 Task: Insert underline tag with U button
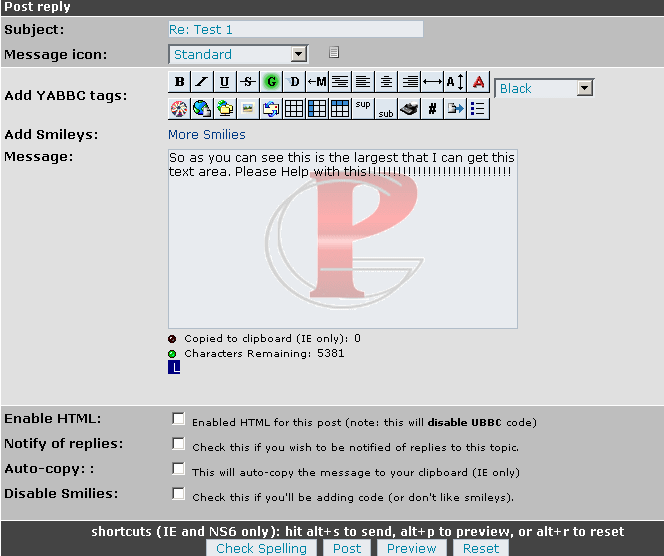coord(224,83)
